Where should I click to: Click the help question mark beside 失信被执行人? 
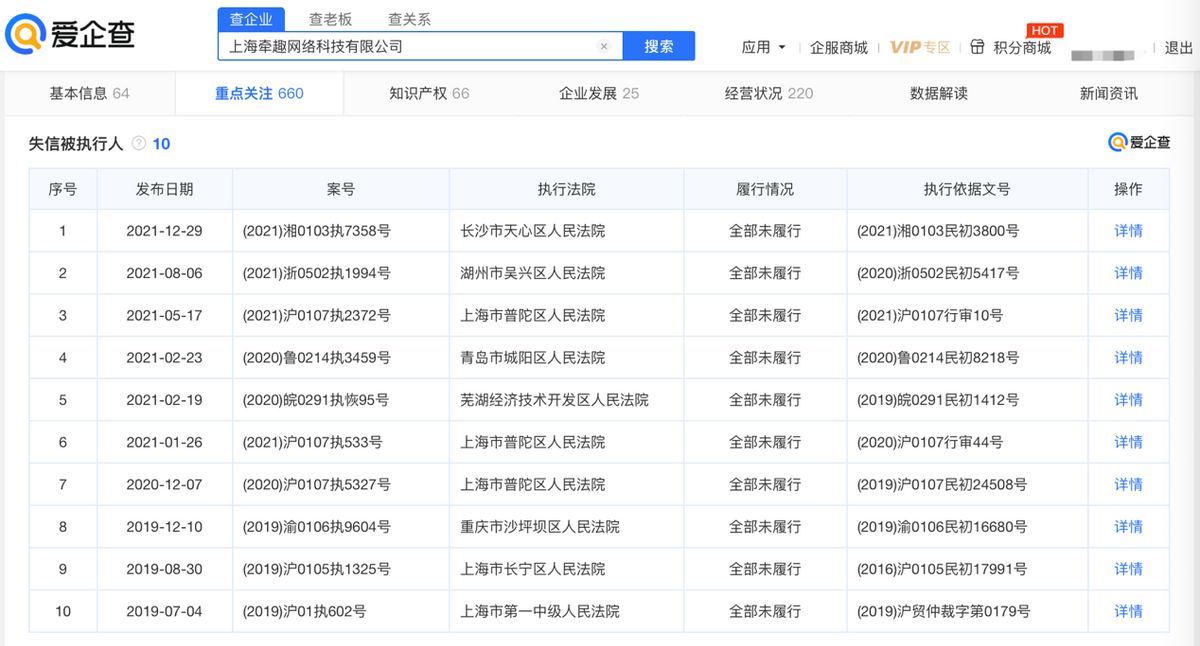pyautogui.click(x=137, y=144)
